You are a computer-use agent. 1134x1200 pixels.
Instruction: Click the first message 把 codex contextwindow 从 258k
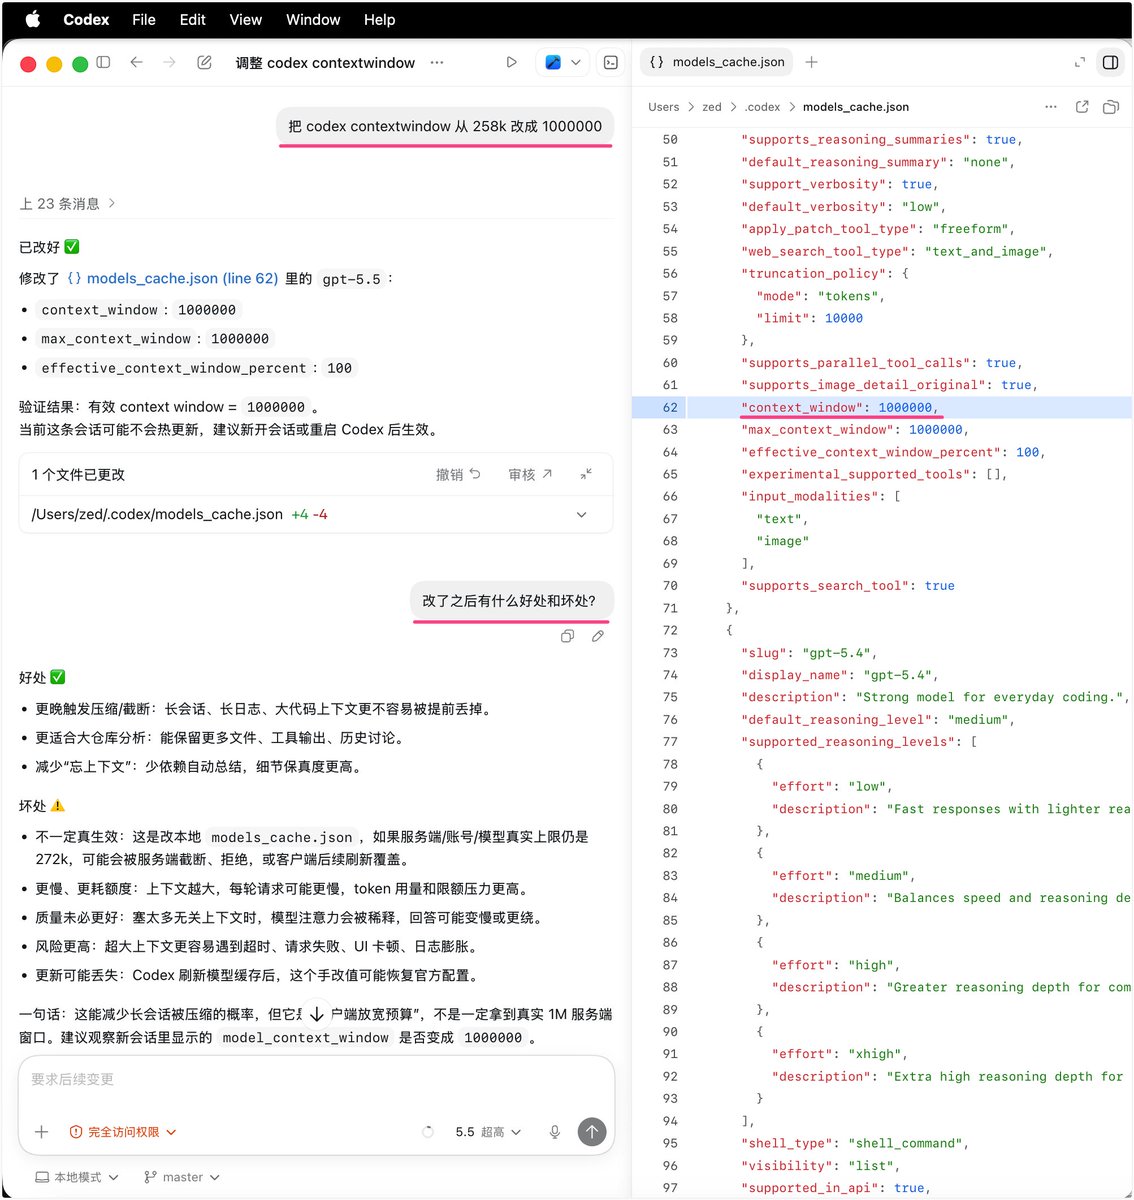point(445,126)
